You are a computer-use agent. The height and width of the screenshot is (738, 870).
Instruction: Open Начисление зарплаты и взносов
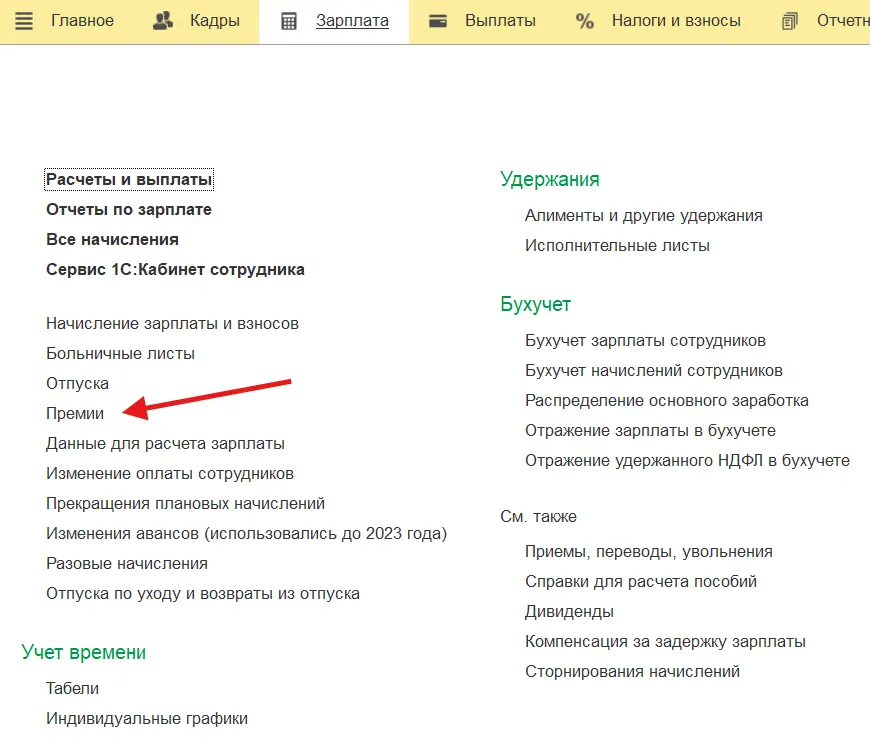pyautogui.click(x=172, y=323)
